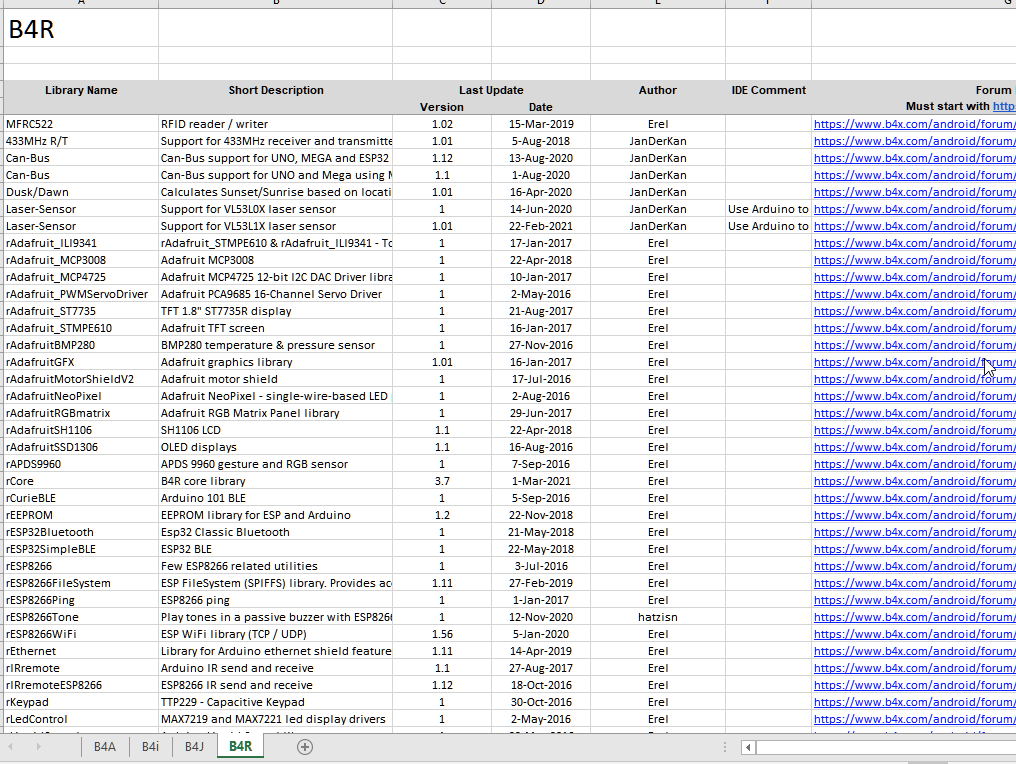Viewport: 1016px width, 764px height.
Task: Open forum link for rLedControl row
Action: 914,719
